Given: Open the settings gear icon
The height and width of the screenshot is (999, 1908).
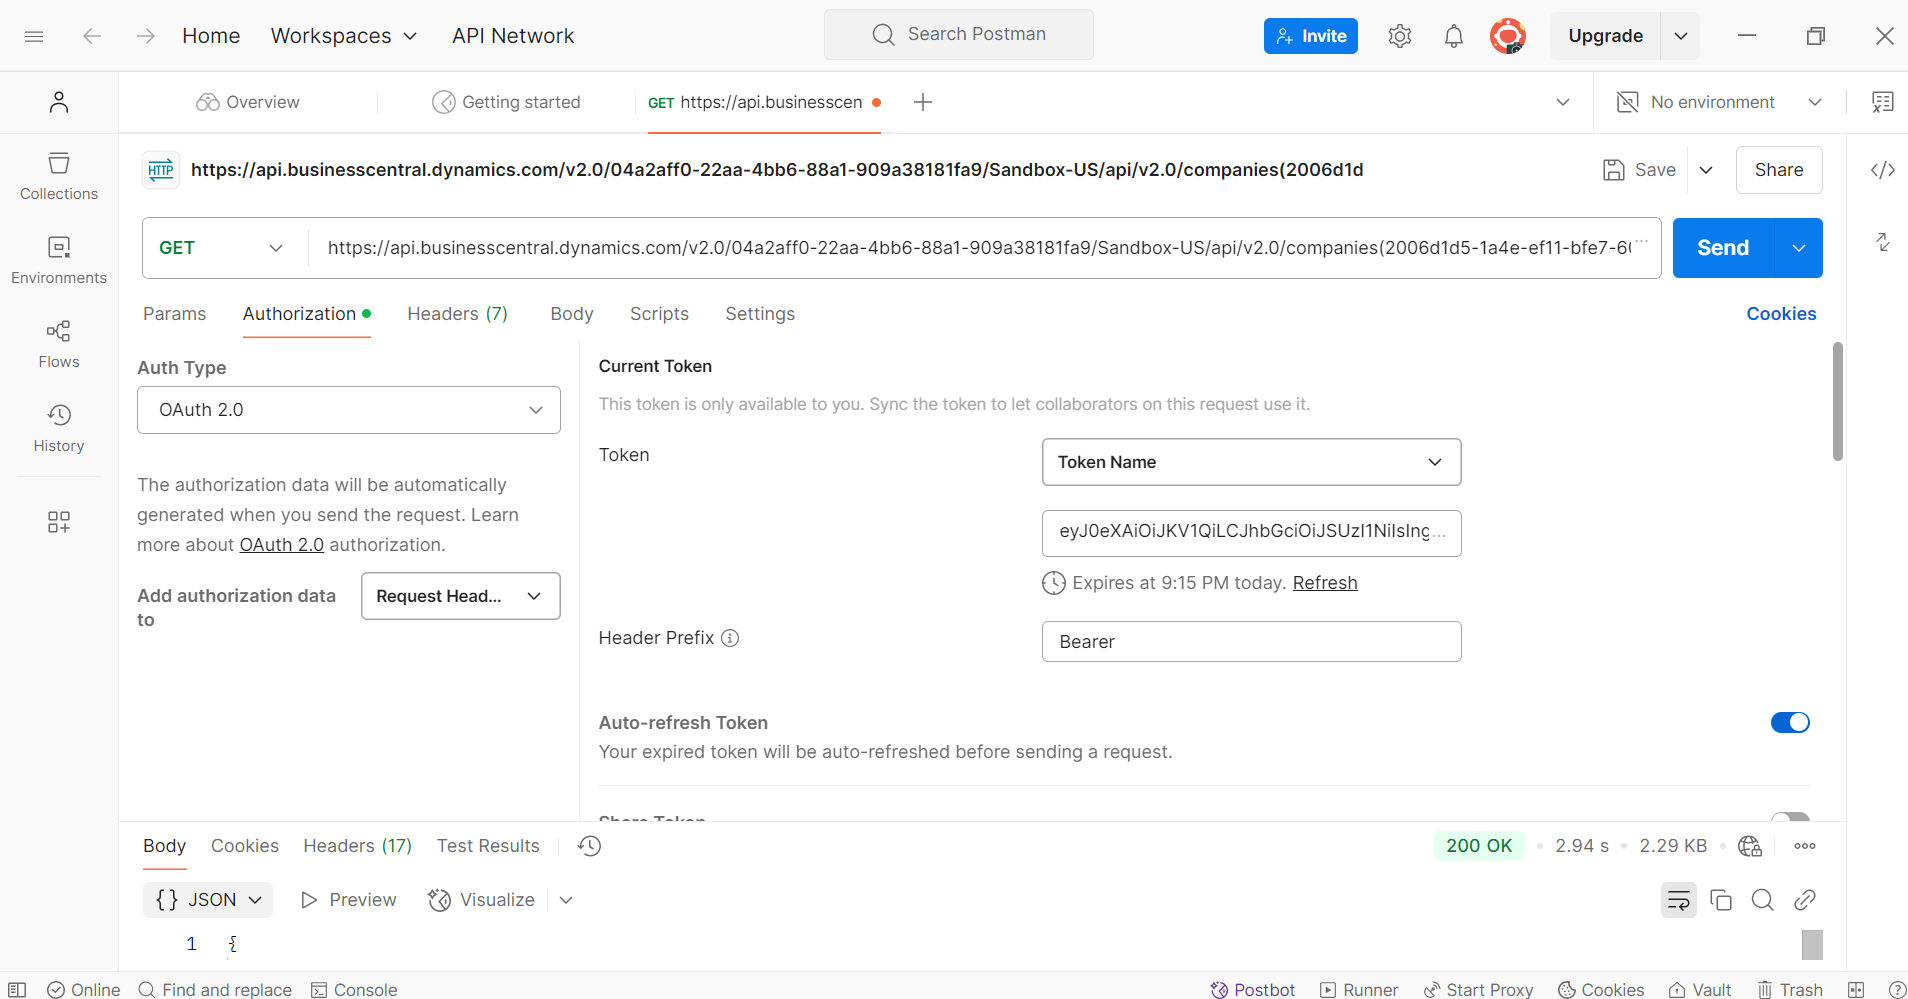Looking at the screenshot, I should click(x=1400, y=36).
